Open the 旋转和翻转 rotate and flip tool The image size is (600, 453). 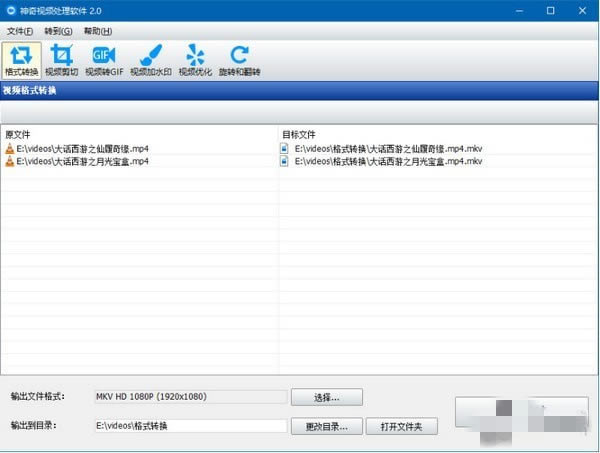tap(240, 60)
